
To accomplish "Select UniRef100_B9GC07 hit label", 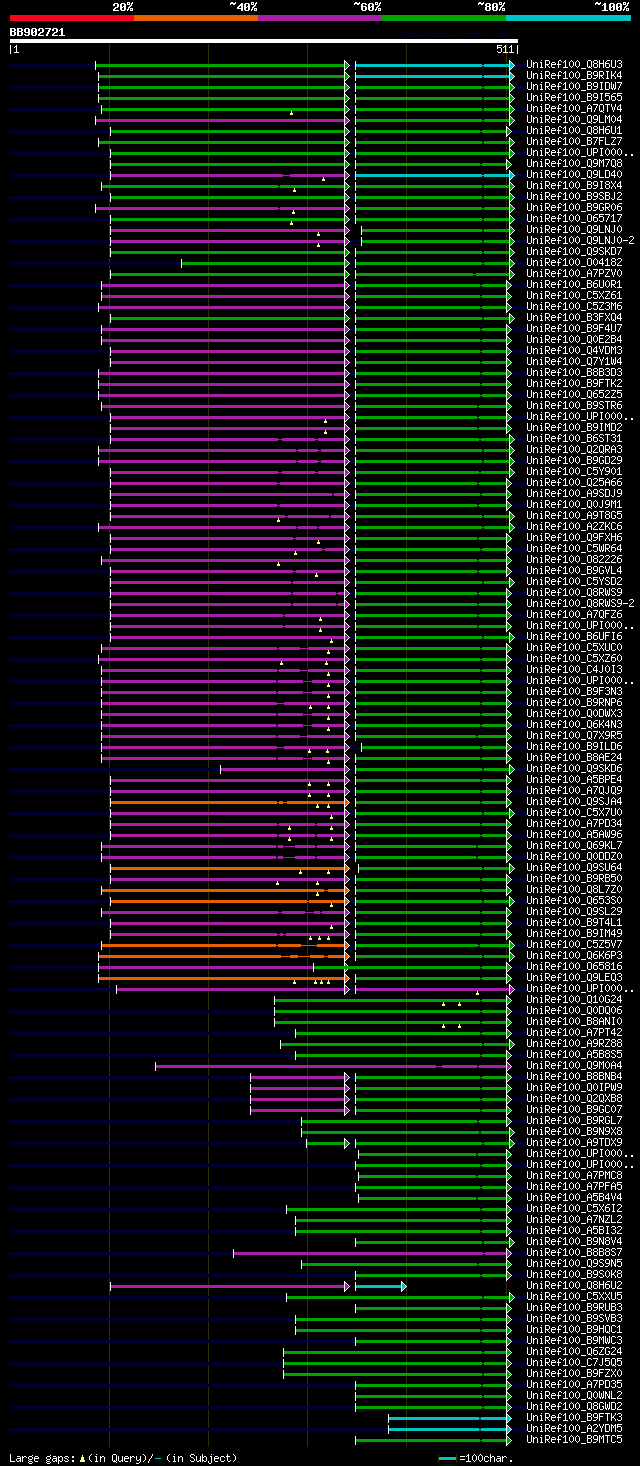I will [574, 1109].
